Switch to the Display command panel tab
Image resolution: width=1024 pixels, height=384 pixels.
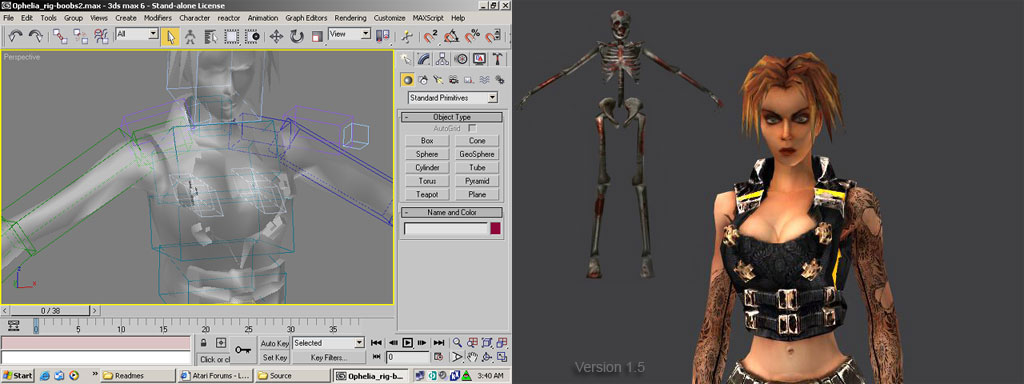[479, 58]
